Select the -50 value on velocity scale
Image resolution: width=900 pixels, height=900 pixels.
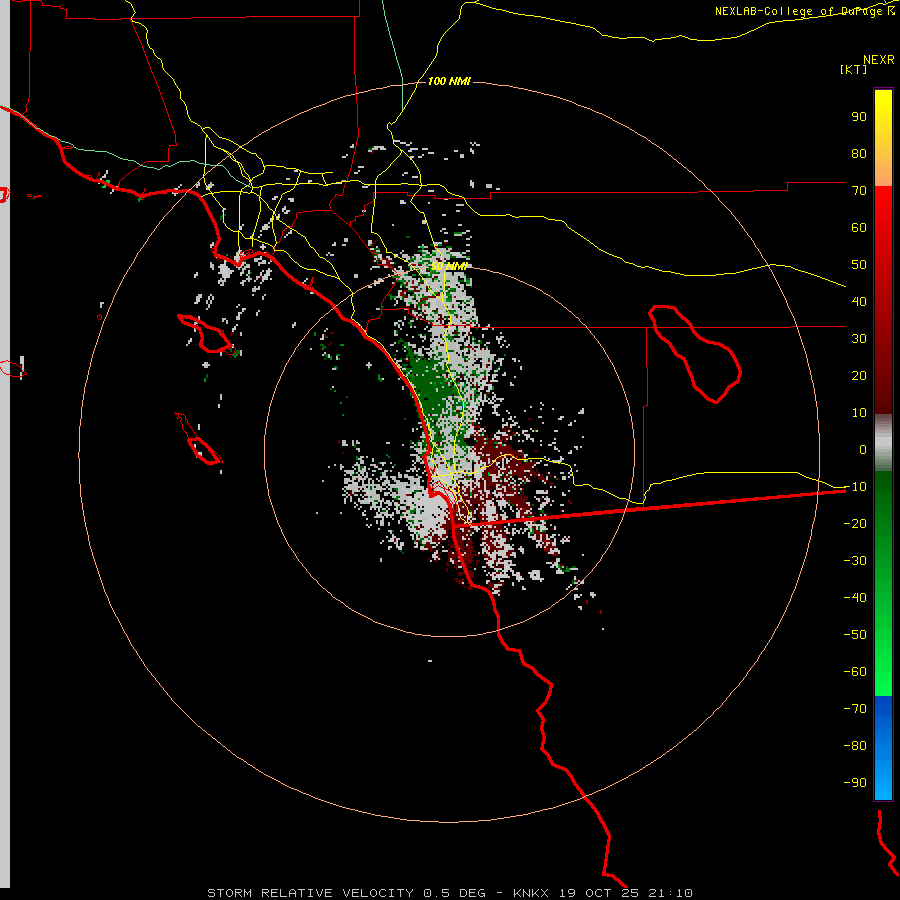point(855,635)
